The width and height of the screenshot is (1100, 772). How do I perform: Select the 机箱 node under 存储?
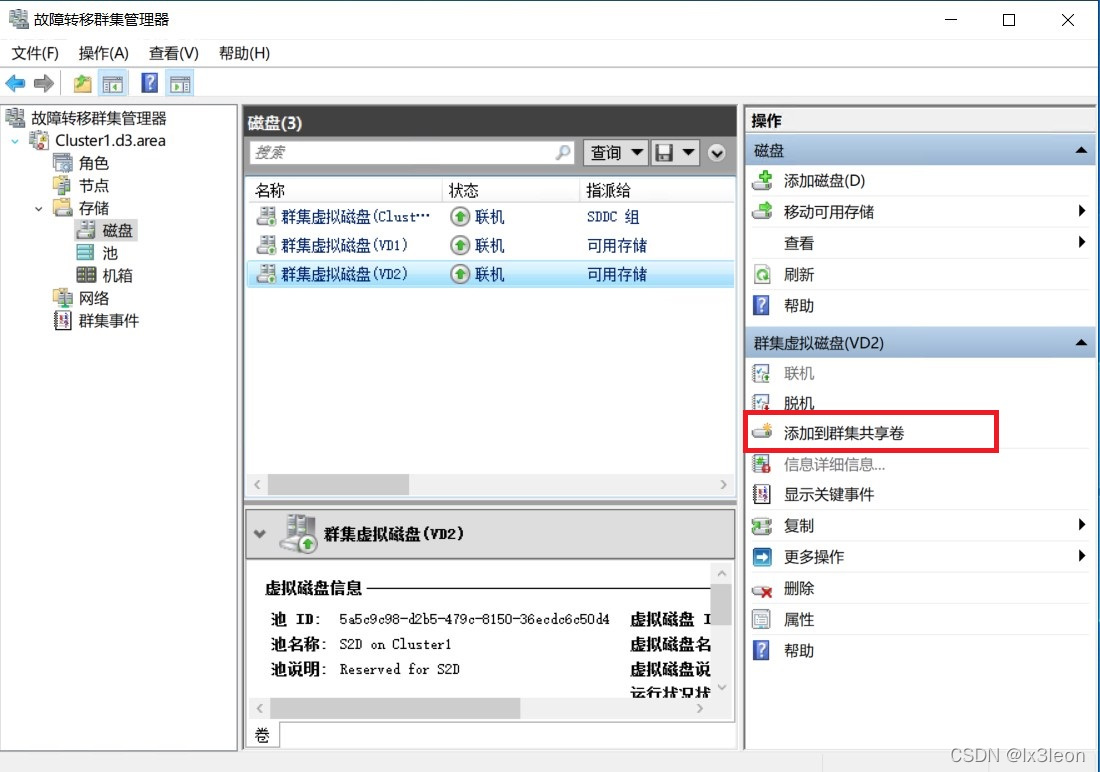click(117, 276)
